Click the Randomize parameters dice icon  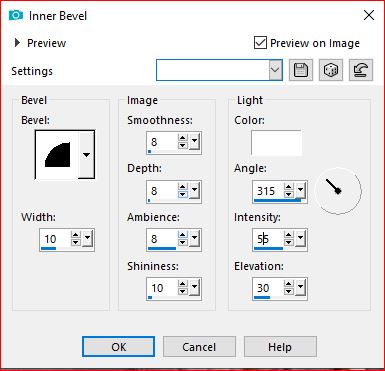coord(331,70)
